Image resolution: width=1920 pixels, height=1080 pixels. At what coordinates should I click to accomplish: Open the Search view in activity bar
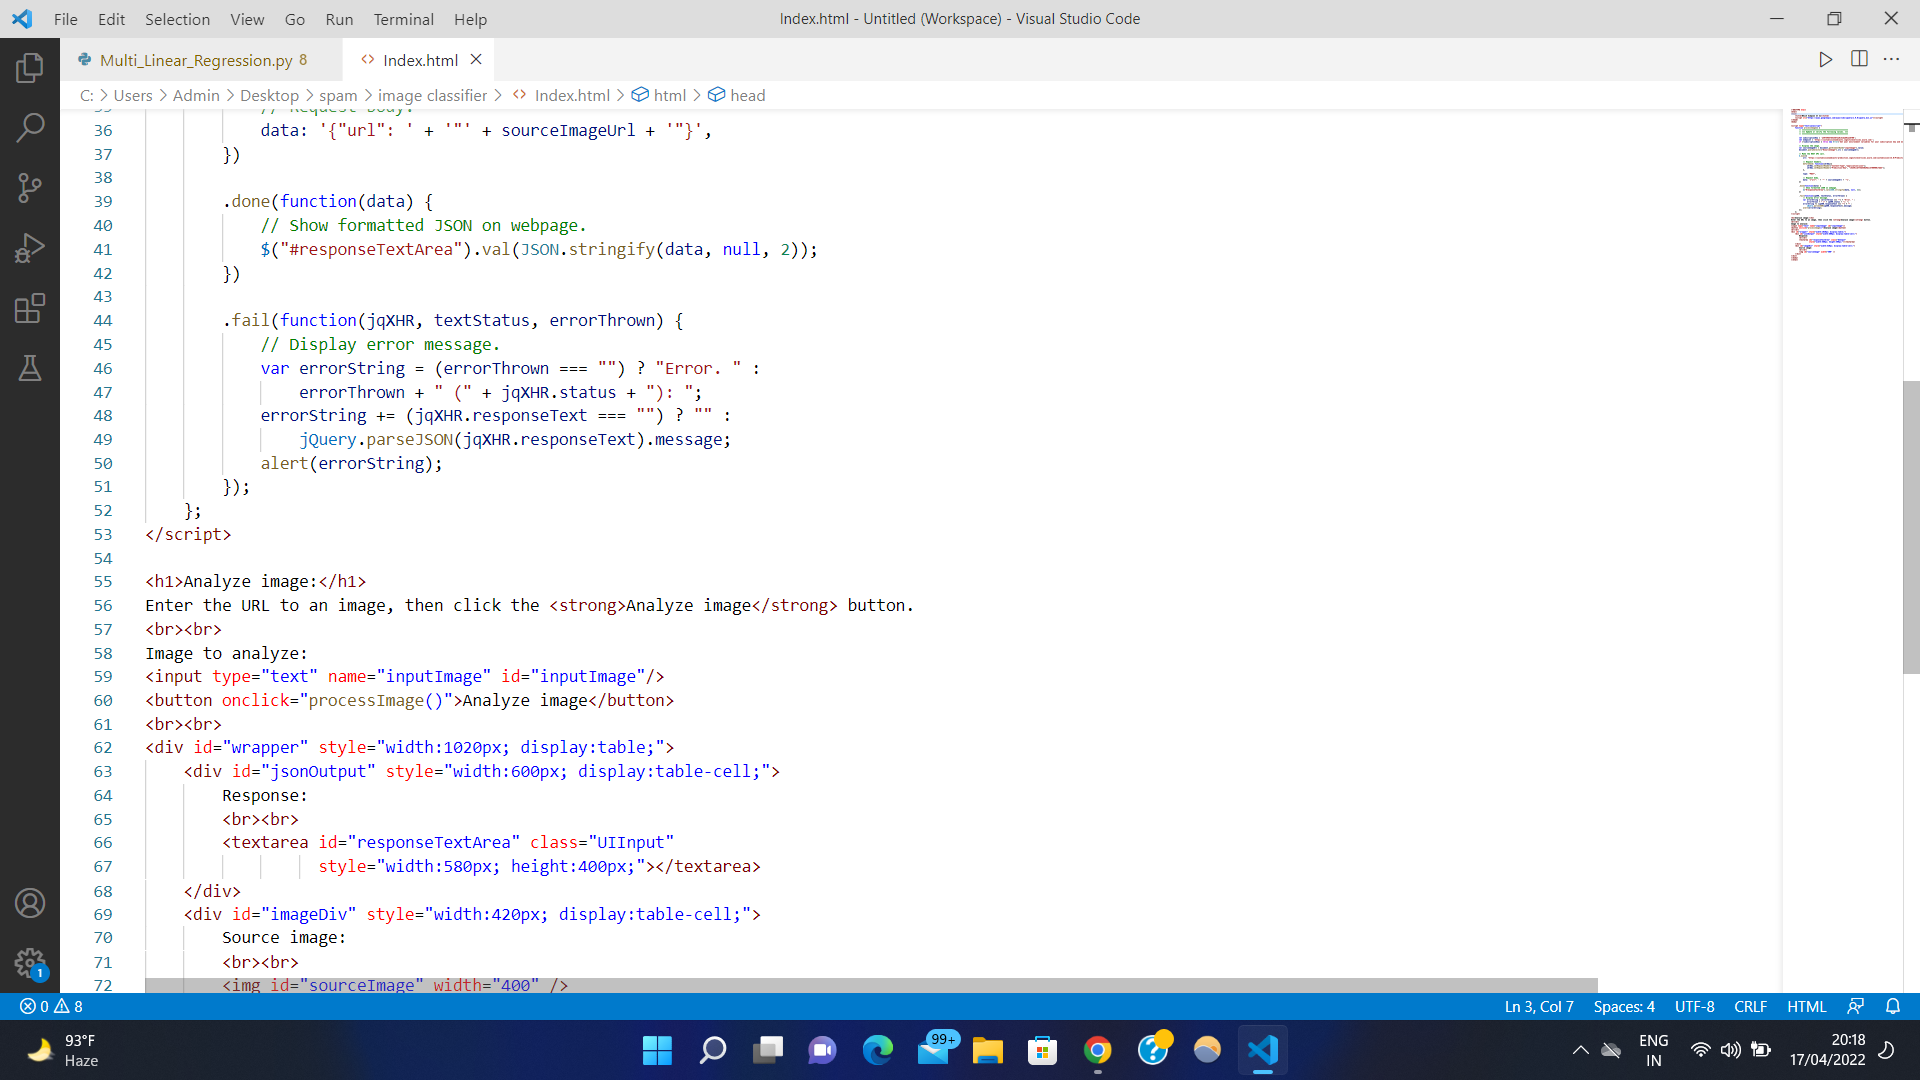click(30, 128)
